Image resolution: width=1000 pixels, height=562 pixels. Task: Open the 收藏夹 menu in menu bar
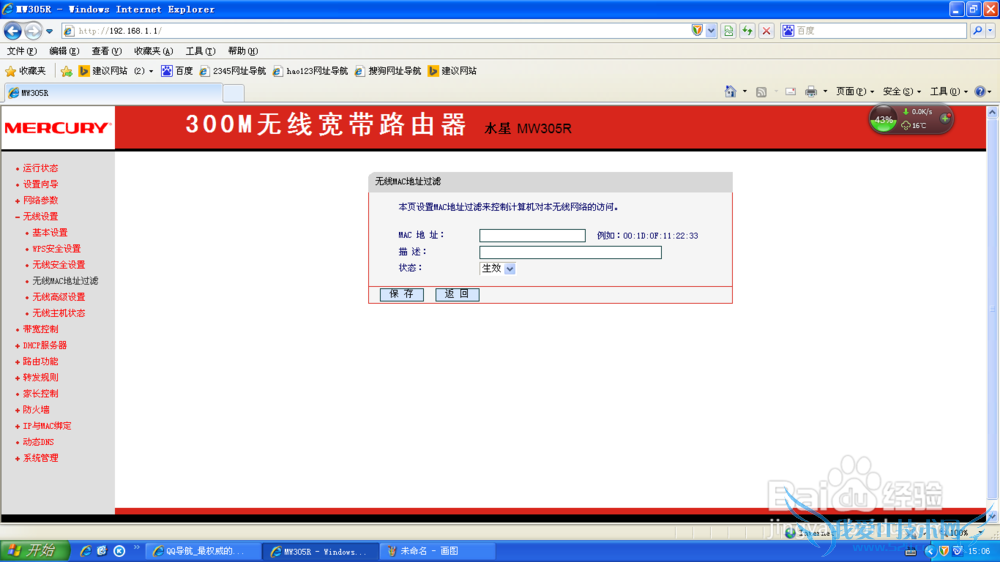153,51
